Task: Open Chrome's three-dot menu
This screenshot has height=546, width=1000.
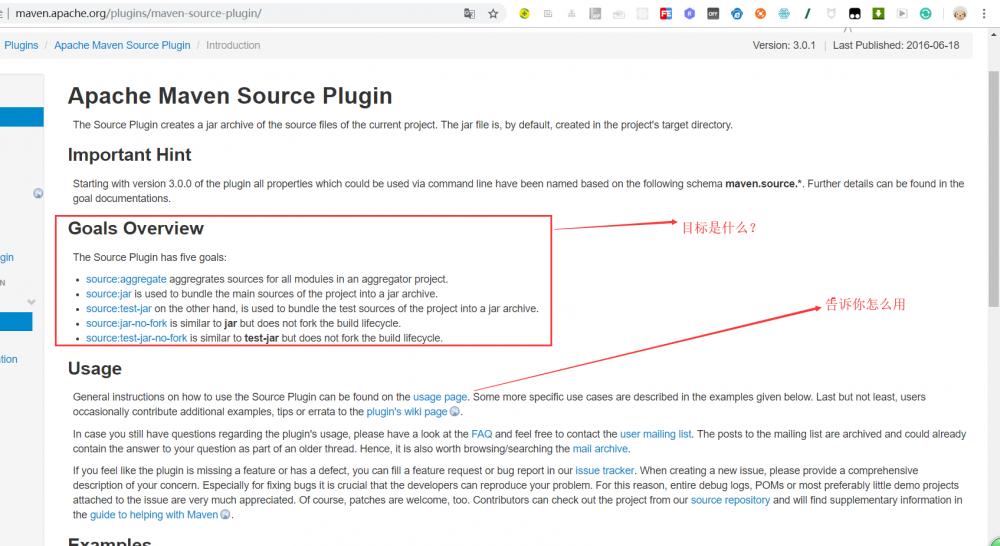Action: click(x=985, y=13)
